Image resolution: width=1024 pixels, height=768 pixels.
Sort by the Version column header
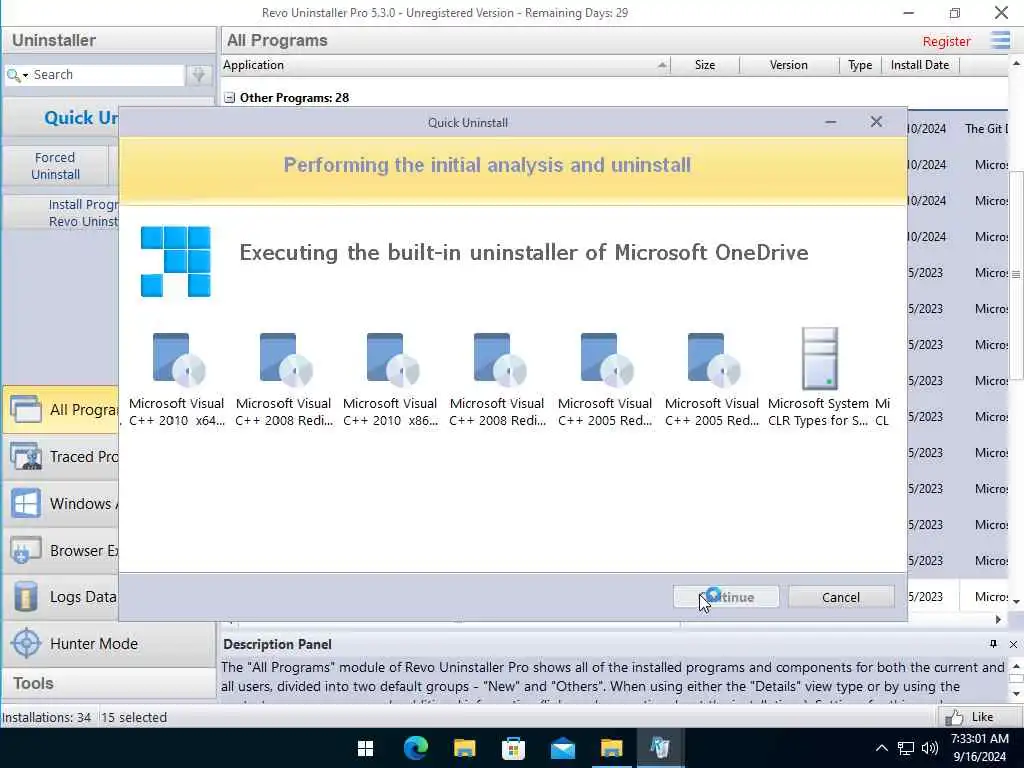click(788, 65)
